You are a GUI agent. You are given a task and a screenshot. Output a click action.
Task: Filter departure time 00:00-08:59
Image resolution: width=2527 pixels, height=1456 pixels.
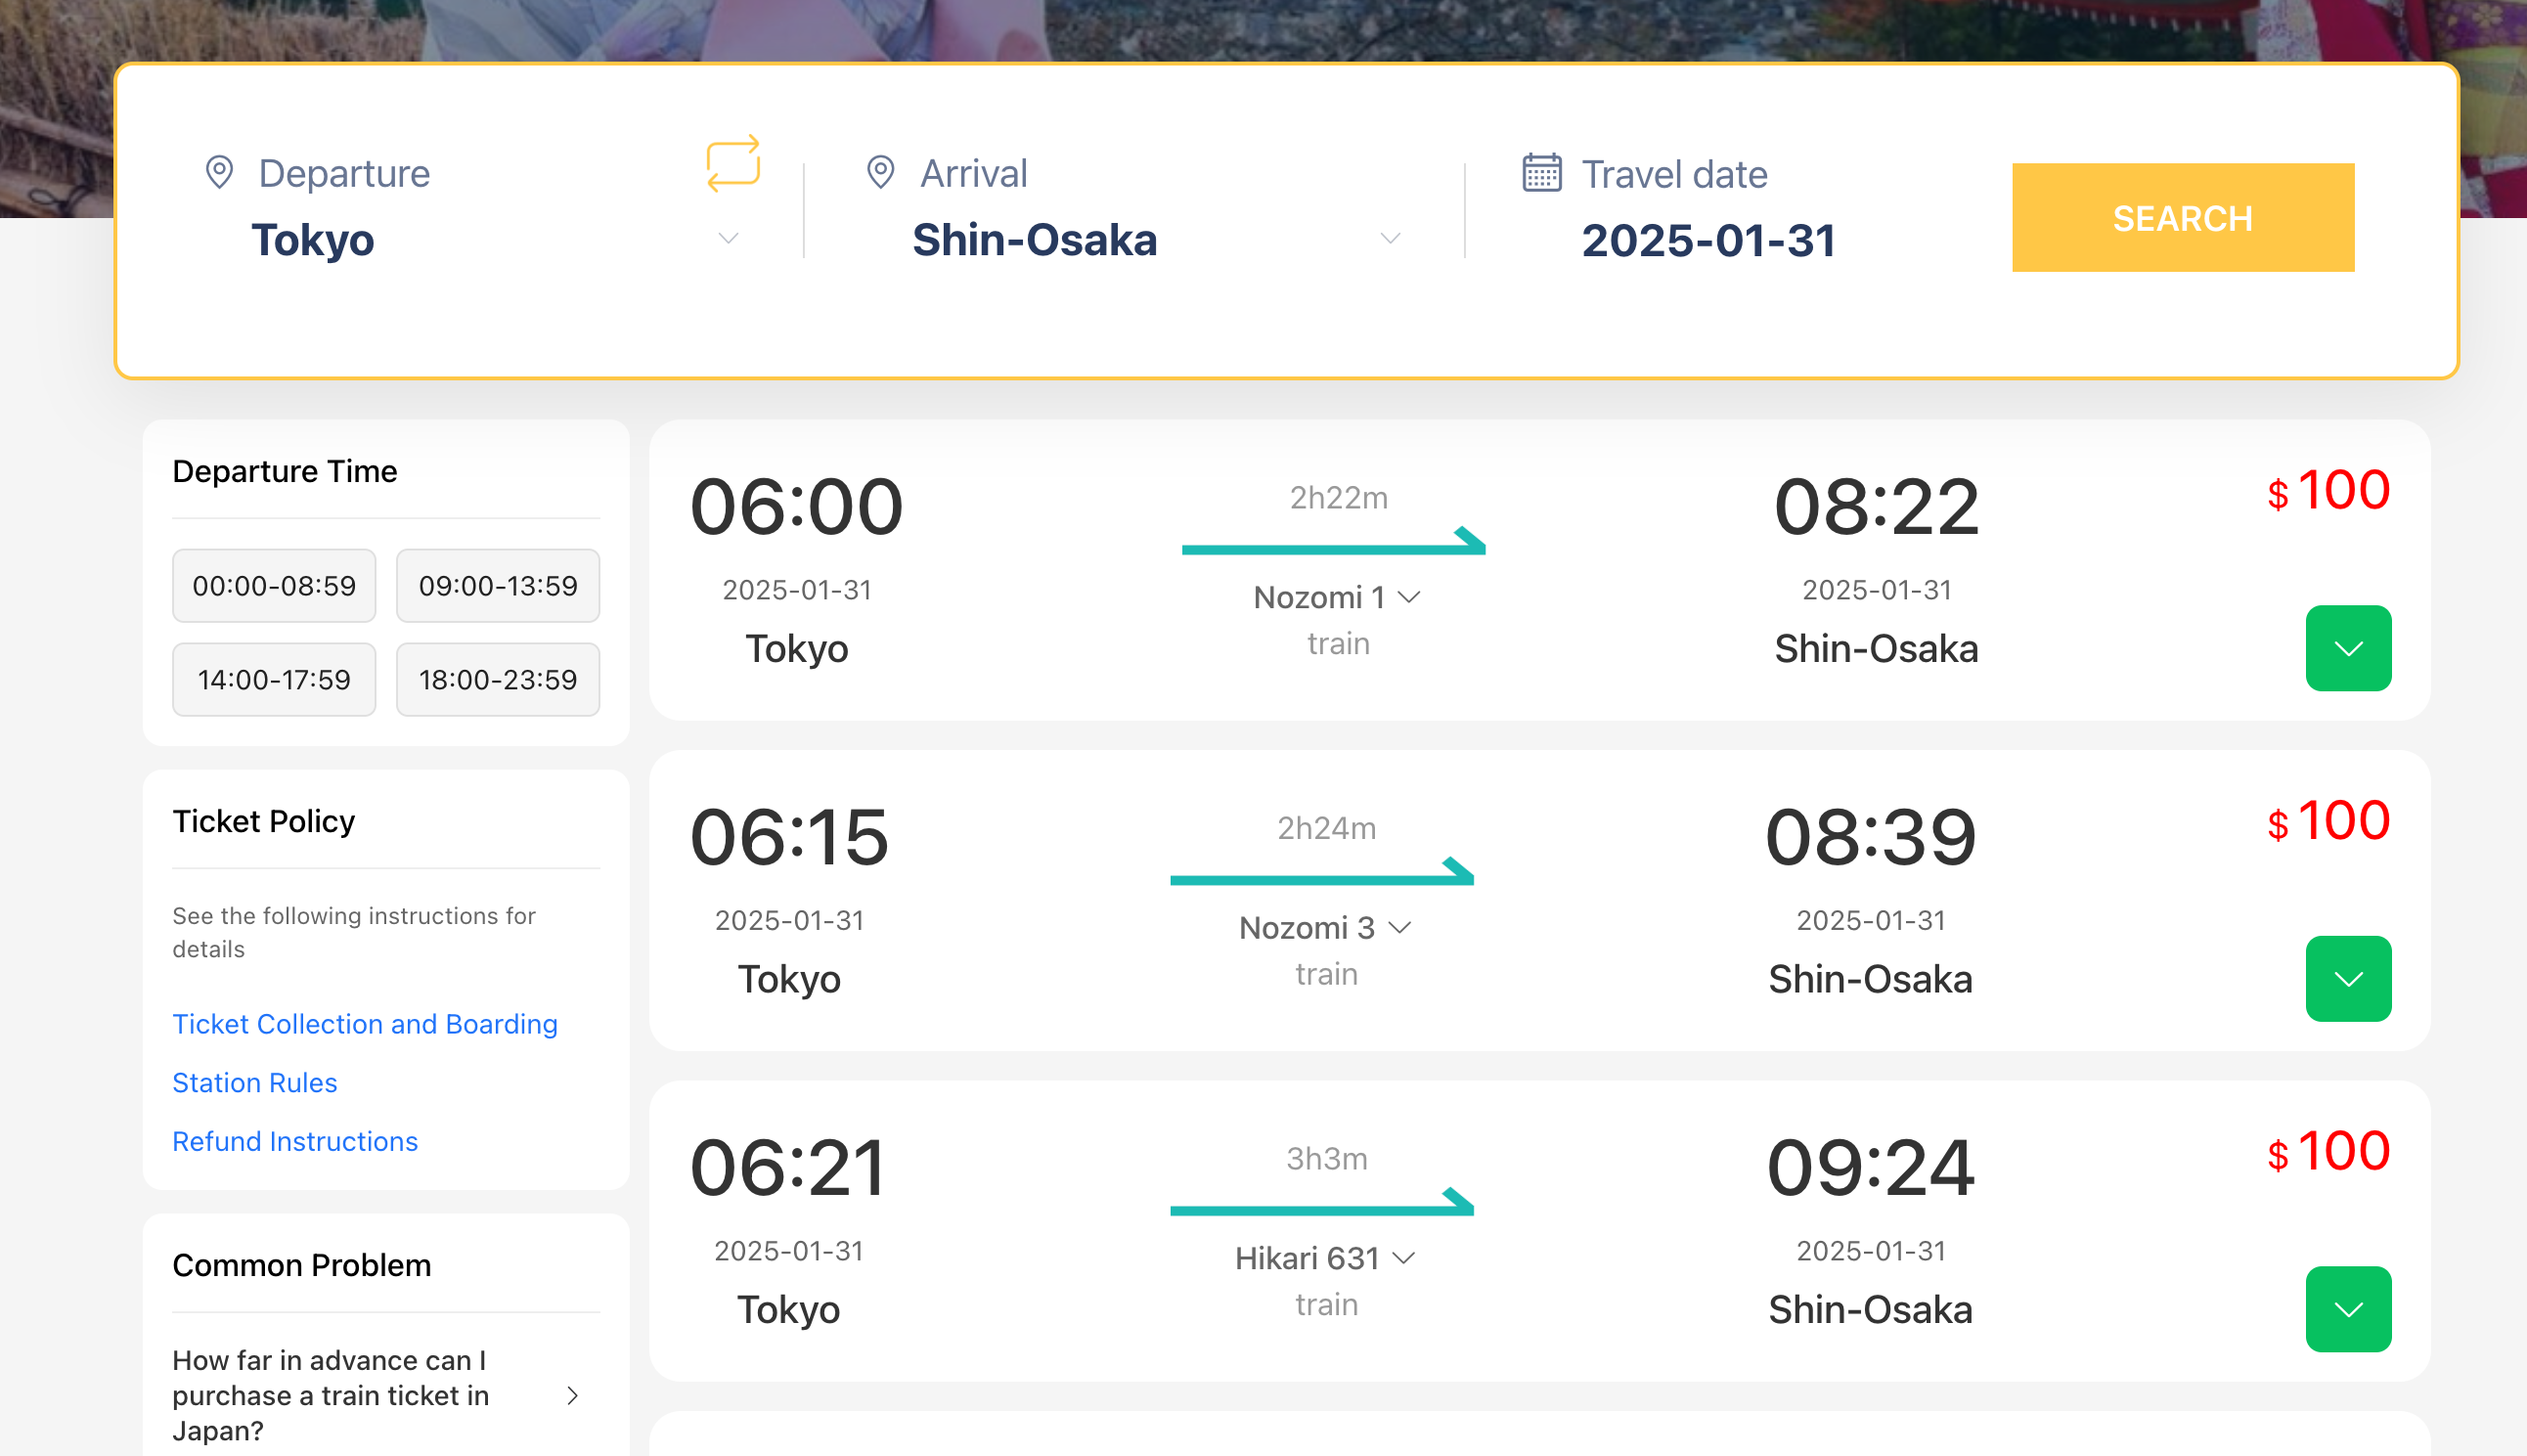pyautogui.click(x=274, y=585)
